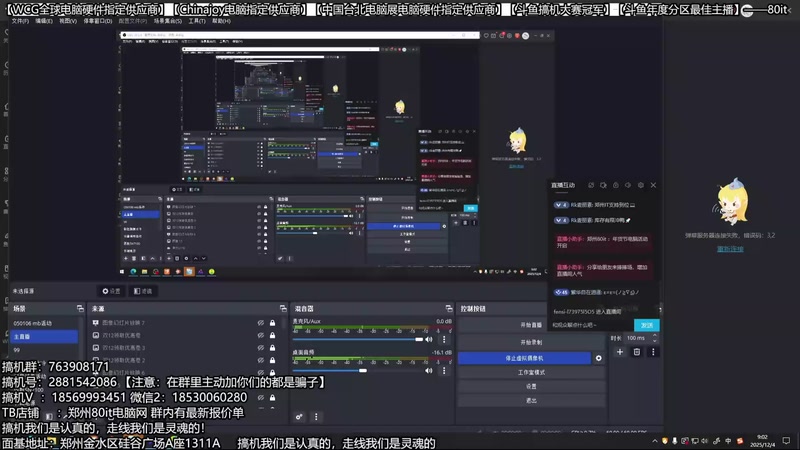Open the 场景集合(S) menu

[168, 21]
